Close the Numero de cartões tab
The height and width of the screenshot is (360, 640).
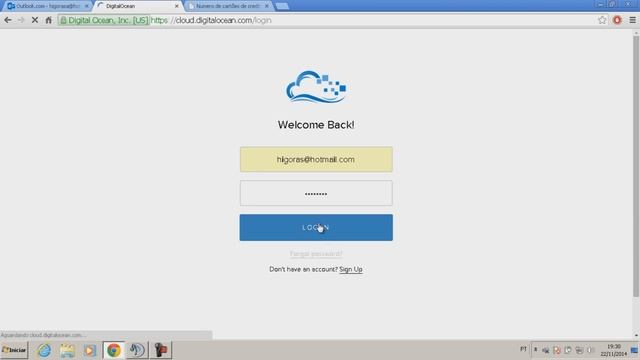pyautogui.click(x=267, y=6)
